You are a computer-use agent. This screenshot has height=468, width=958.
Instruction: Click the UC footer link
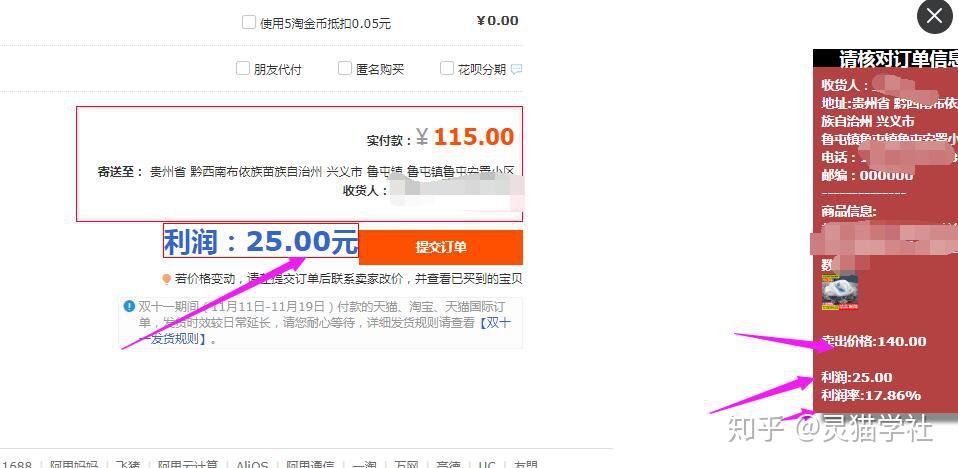point(487,465)
